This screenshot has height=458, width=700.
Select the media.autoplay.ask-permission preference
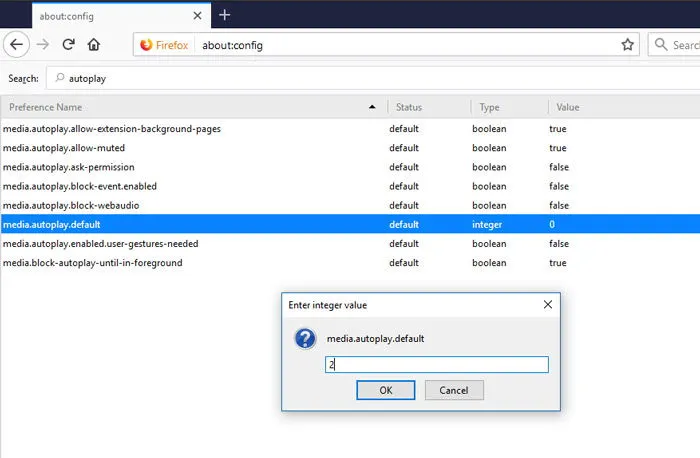tap(69, 167)
